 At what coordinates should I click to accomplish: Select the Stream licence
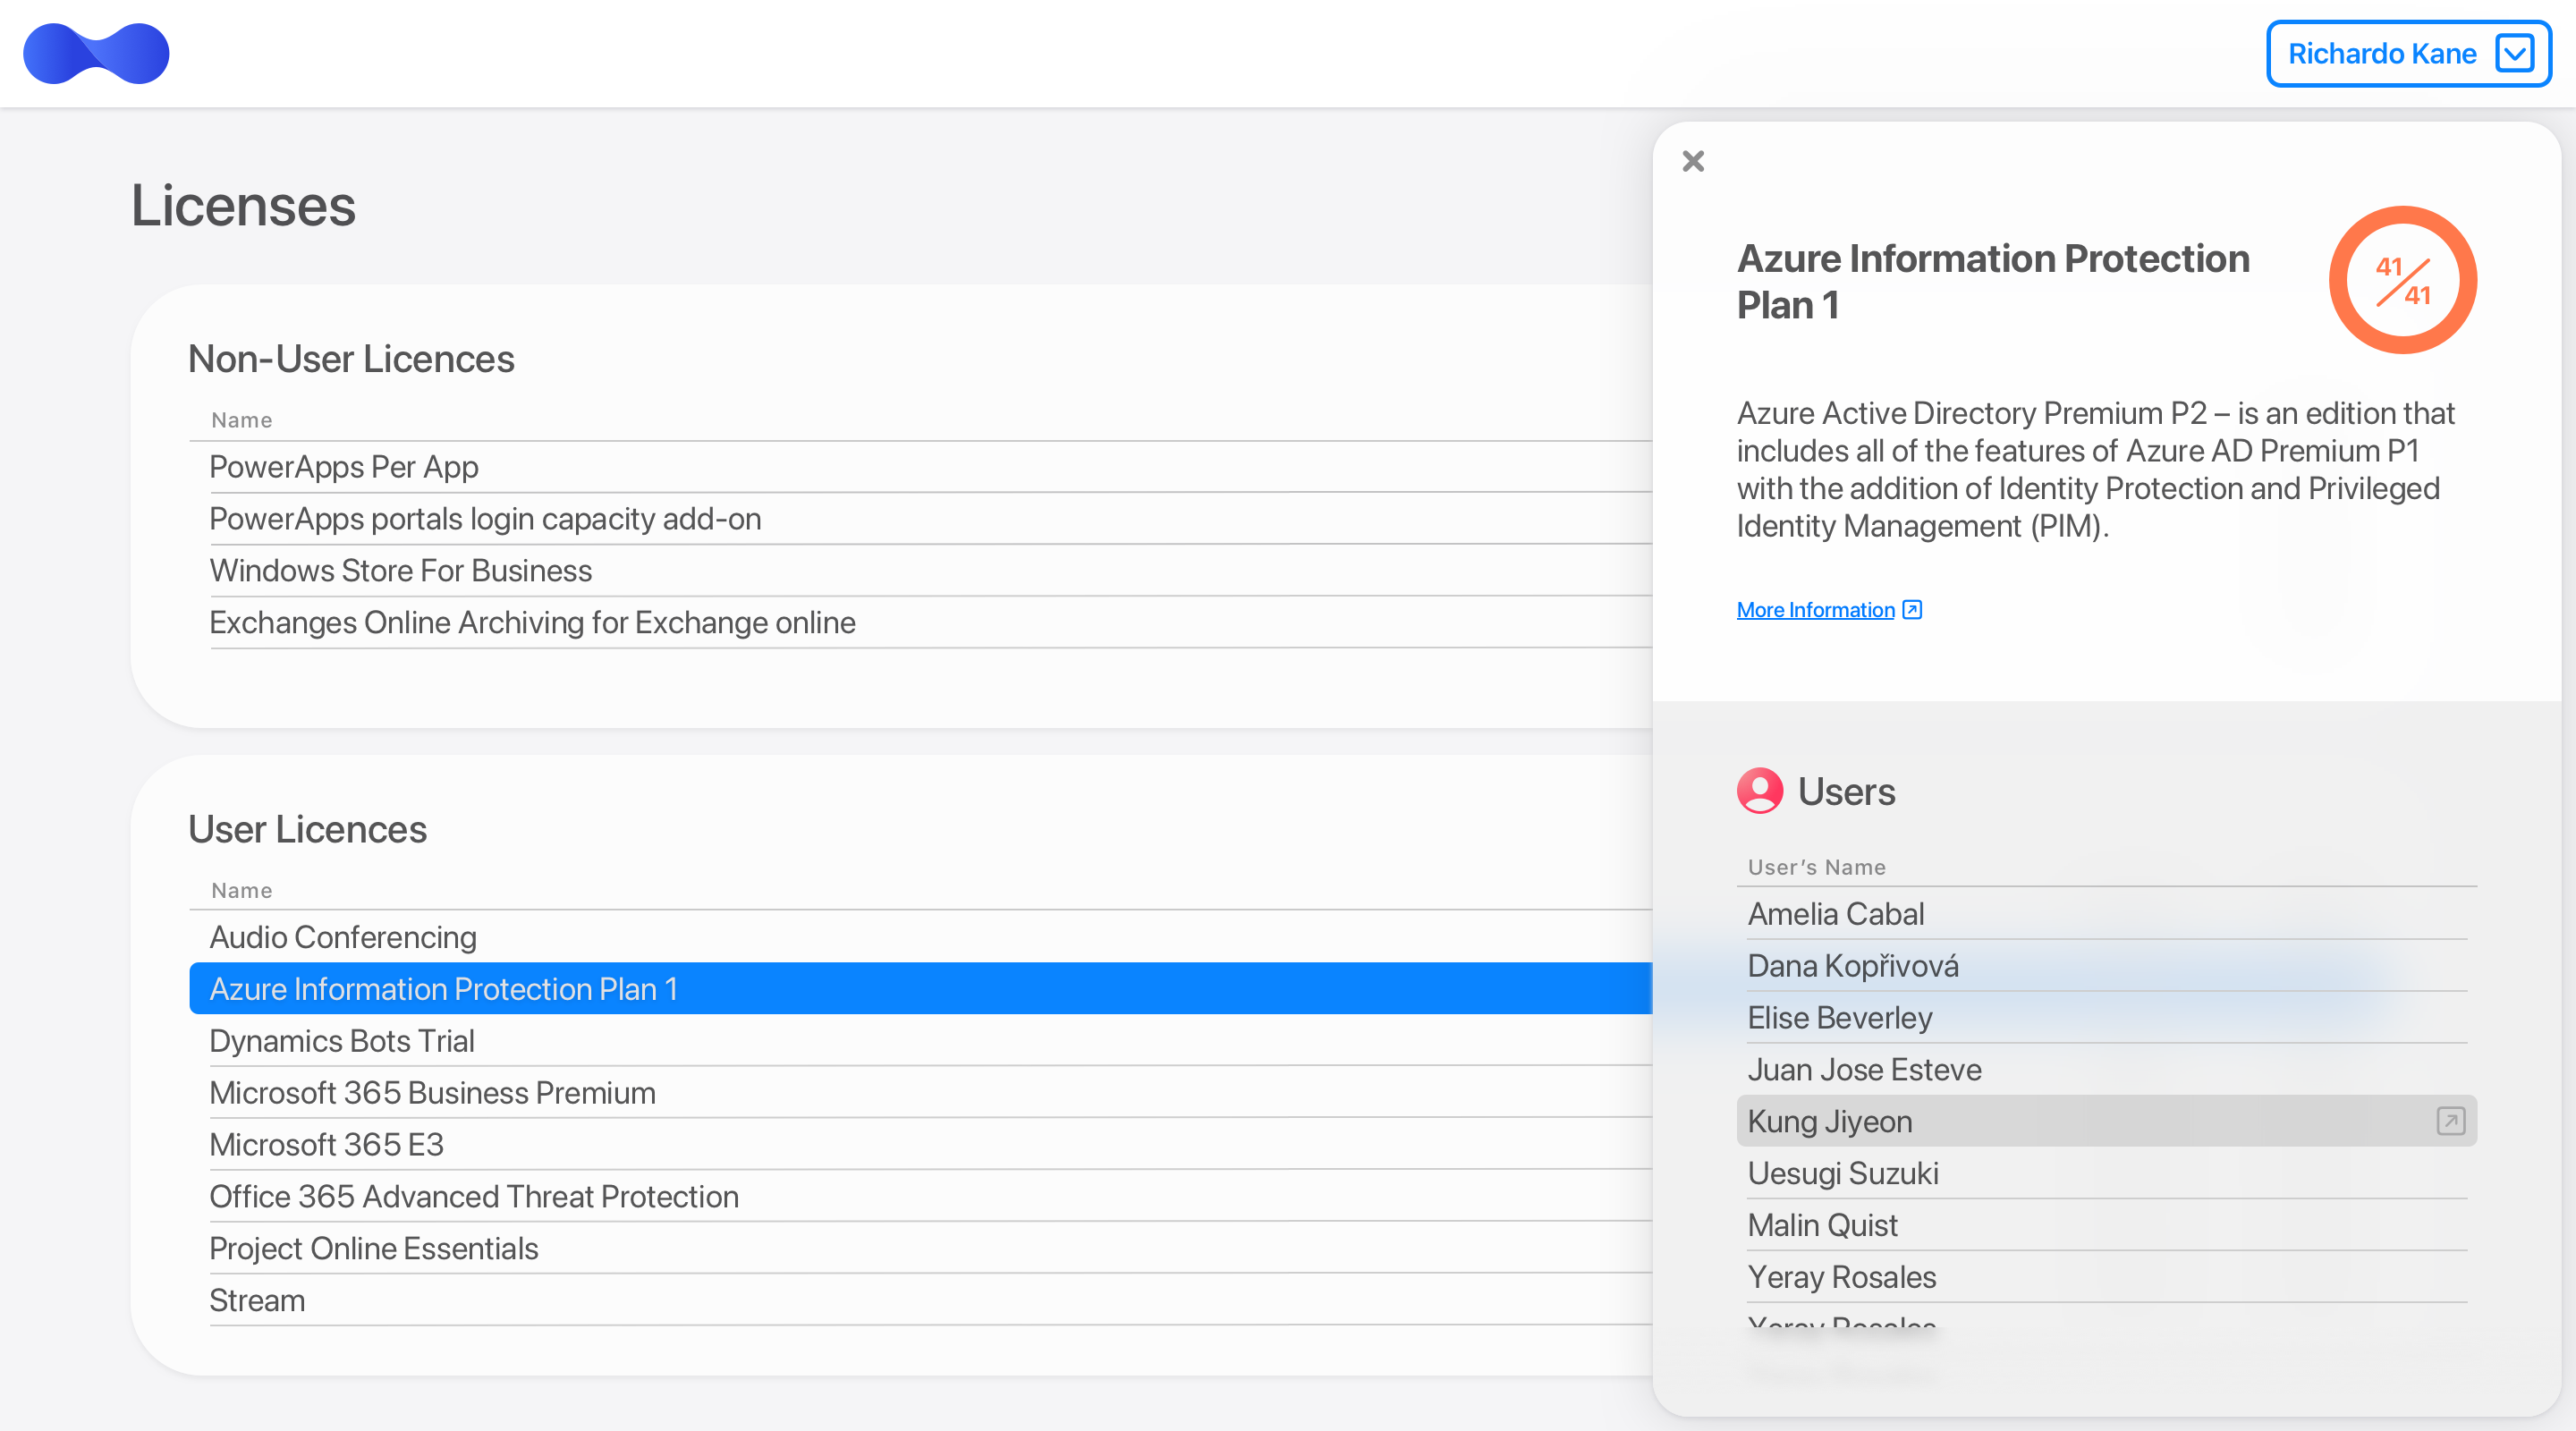click(x=920, y=1301)
